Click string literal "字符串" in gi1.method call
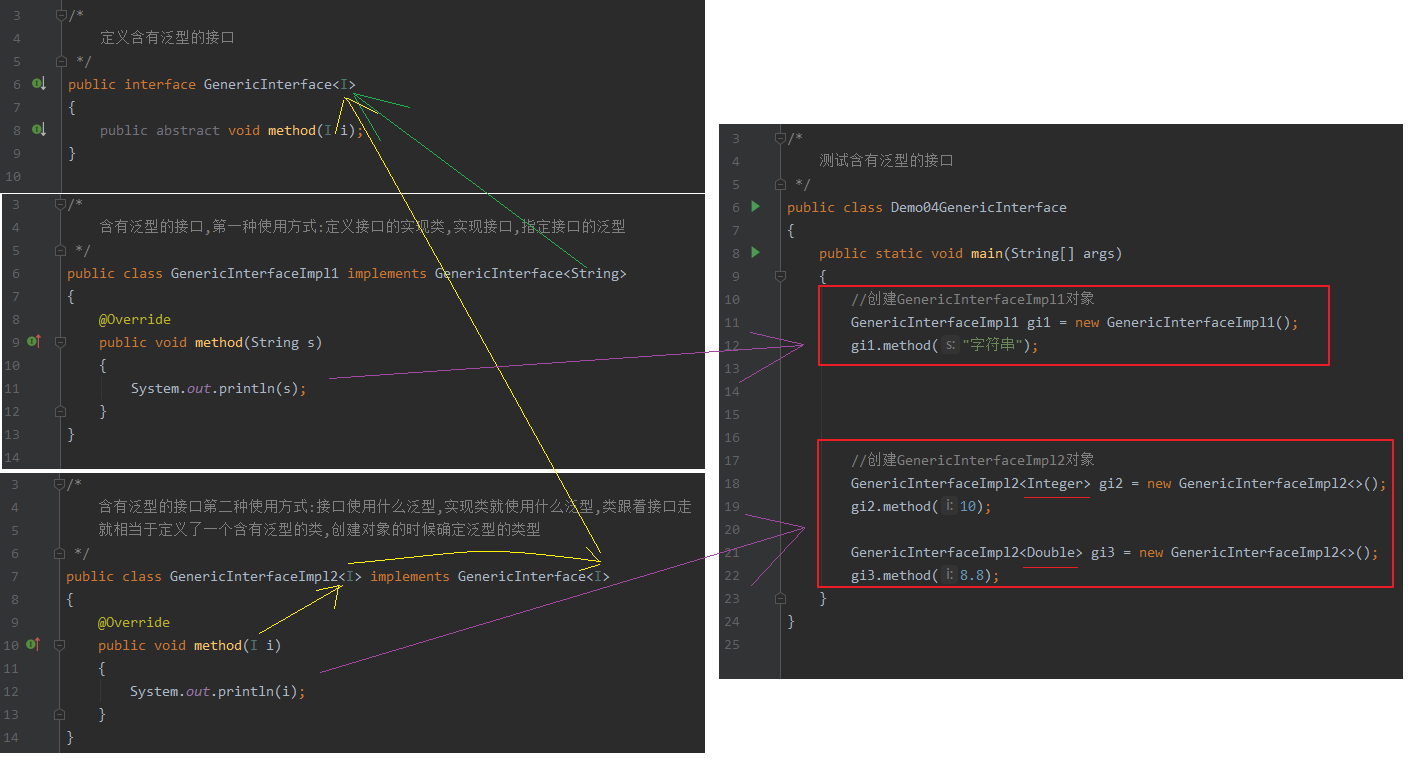The height and width of the screenshot is (782, 1428). click(992, 345)
